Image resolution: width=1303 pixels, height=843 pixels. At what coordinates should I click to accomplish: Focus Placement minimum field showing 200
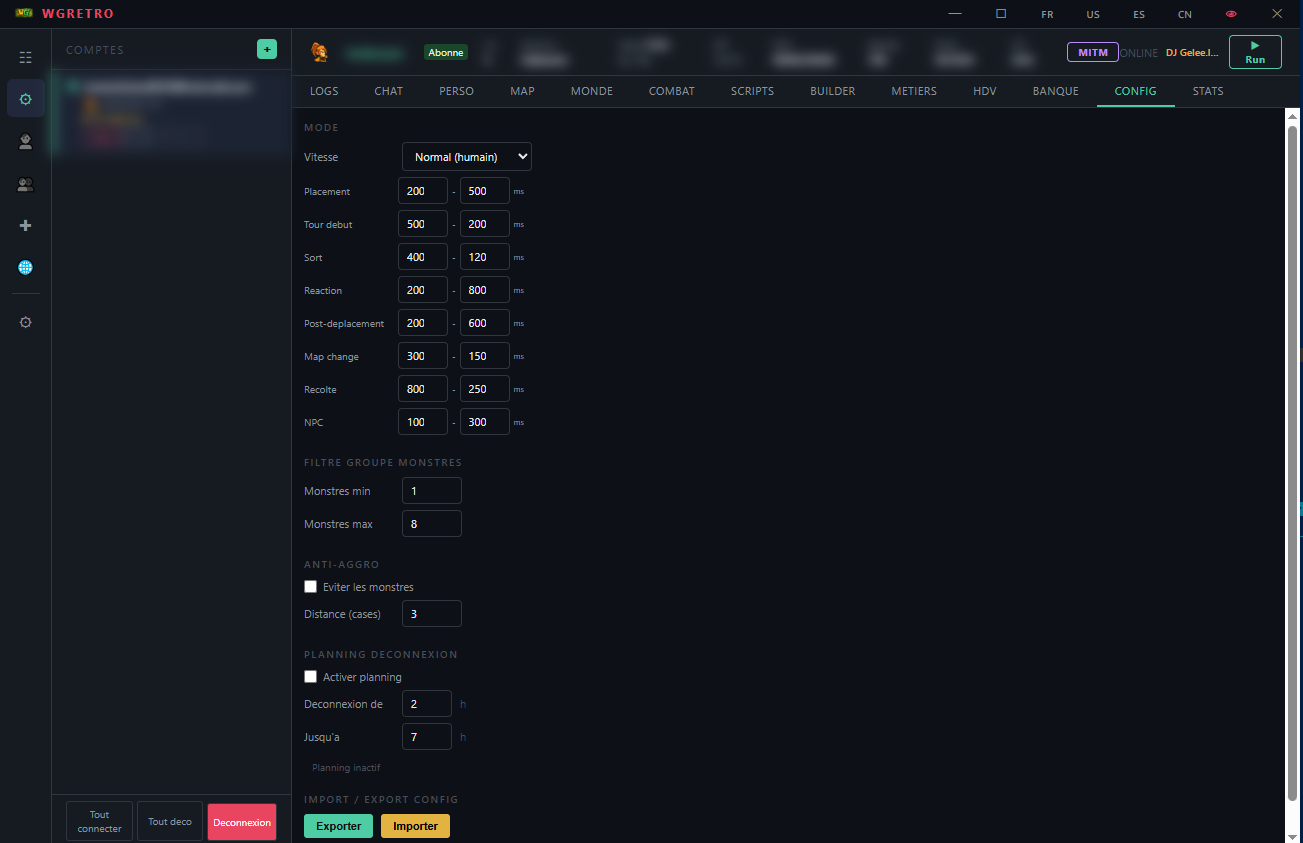click(423, 191)
